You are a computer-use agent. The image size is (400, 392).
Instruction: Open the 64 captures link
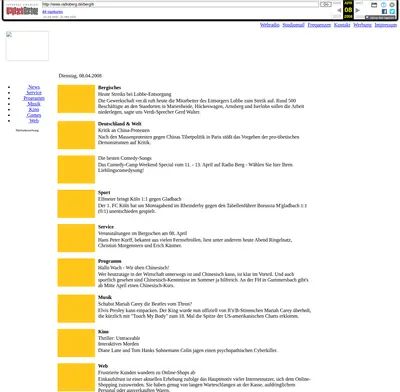(52, 12)
